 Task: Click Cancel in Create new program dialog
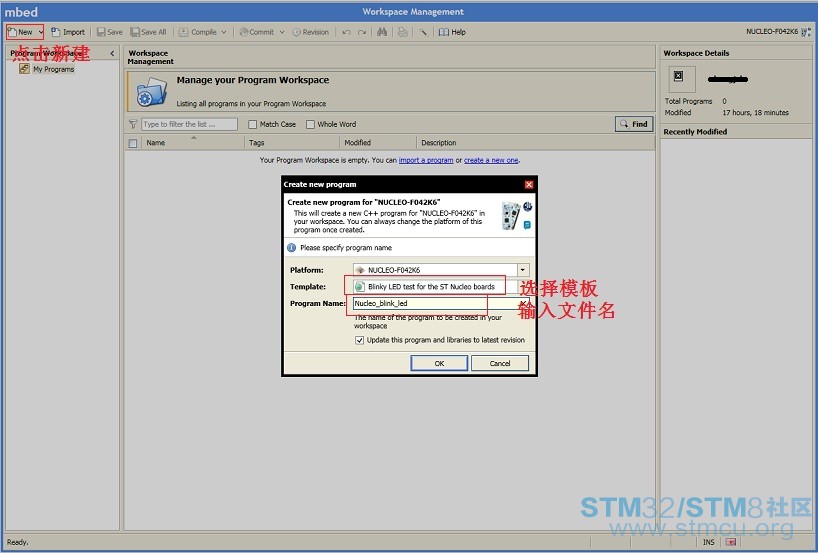[500, 363]
